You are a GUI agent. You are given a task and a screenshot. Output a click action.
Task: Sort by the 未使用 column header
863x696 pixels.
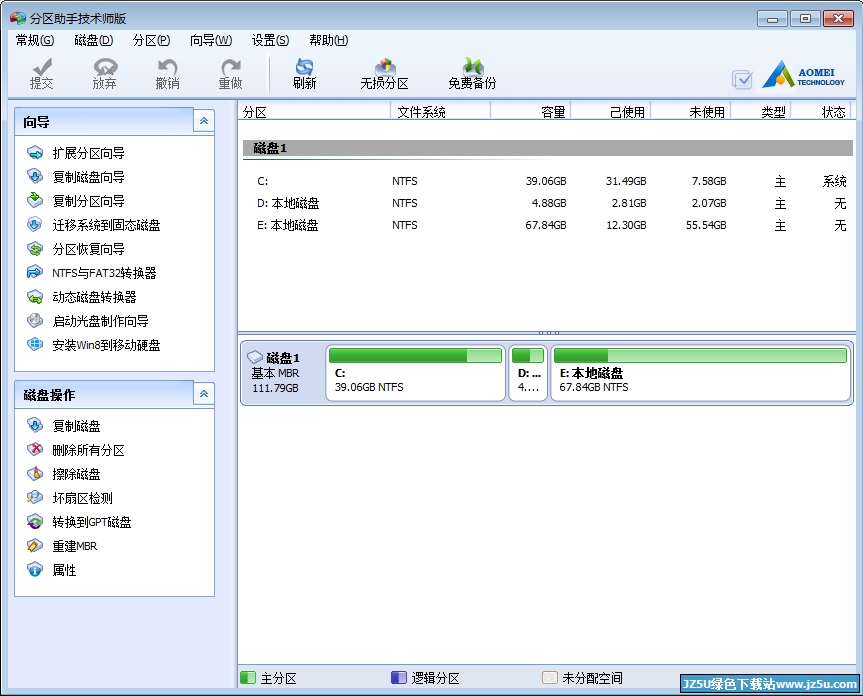point(691,112)
